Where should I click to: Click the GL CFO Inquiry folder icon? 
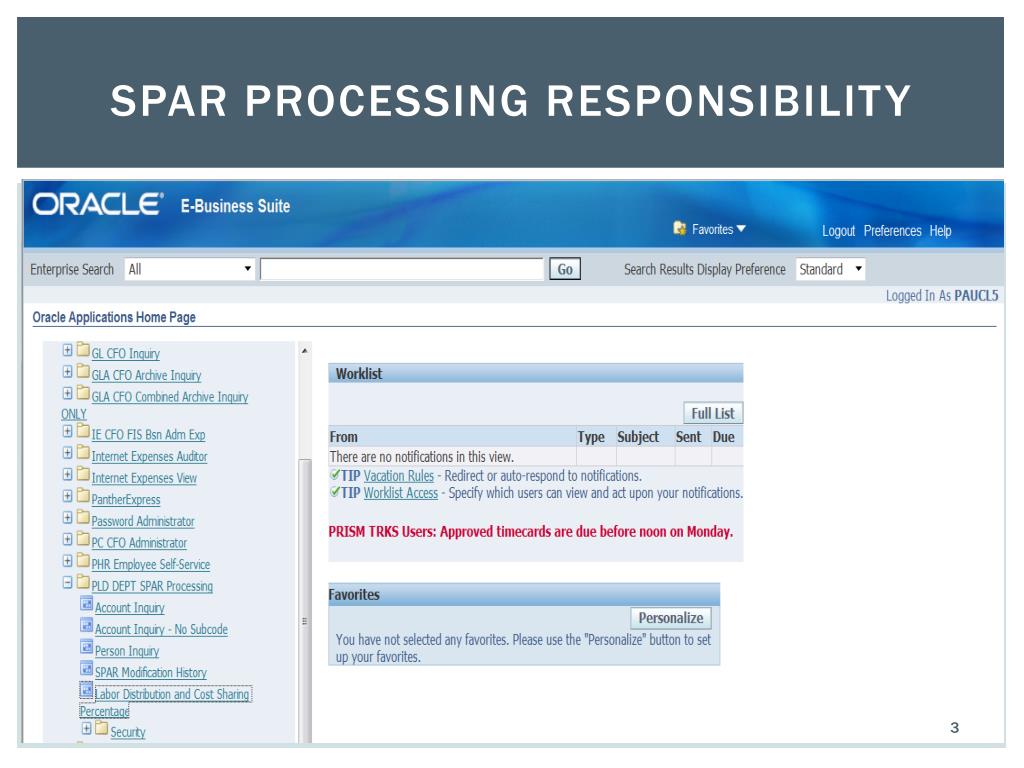click(83, 349)
